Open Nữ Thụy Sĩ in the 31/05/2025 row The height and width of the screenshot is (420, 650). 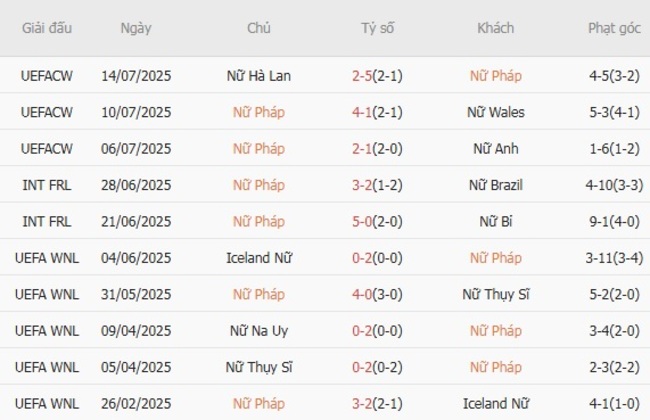[496, 294]
